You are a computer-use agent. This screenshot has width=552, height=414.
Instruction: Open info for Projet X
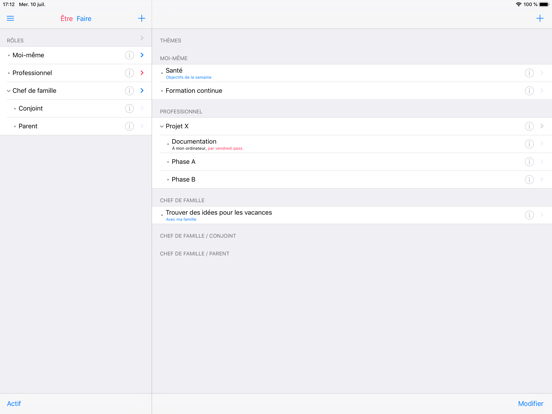click(x=529, y=126)
